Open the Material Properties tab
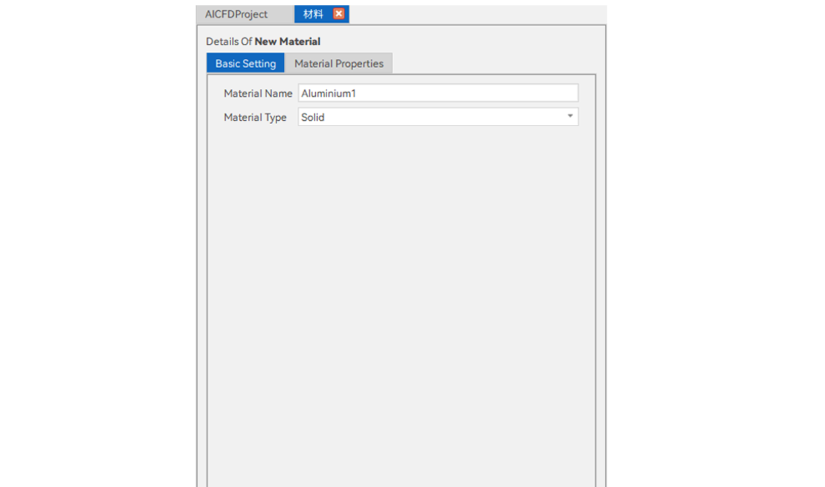Screen dimensions: 825x487 pyautogui.click(x=339, y=63)
